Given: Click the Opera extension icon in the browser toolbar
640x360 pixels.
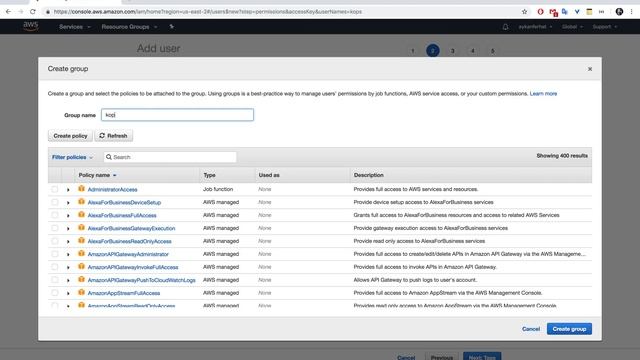Looking at the screenshot, I should coord(540,12).
